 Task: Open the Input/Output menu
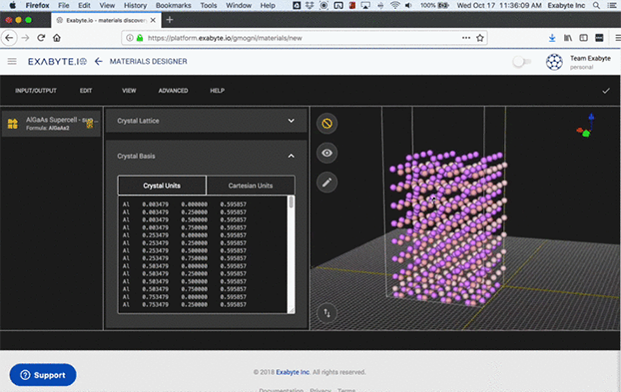pyautogui.click(x=36, y=91)
